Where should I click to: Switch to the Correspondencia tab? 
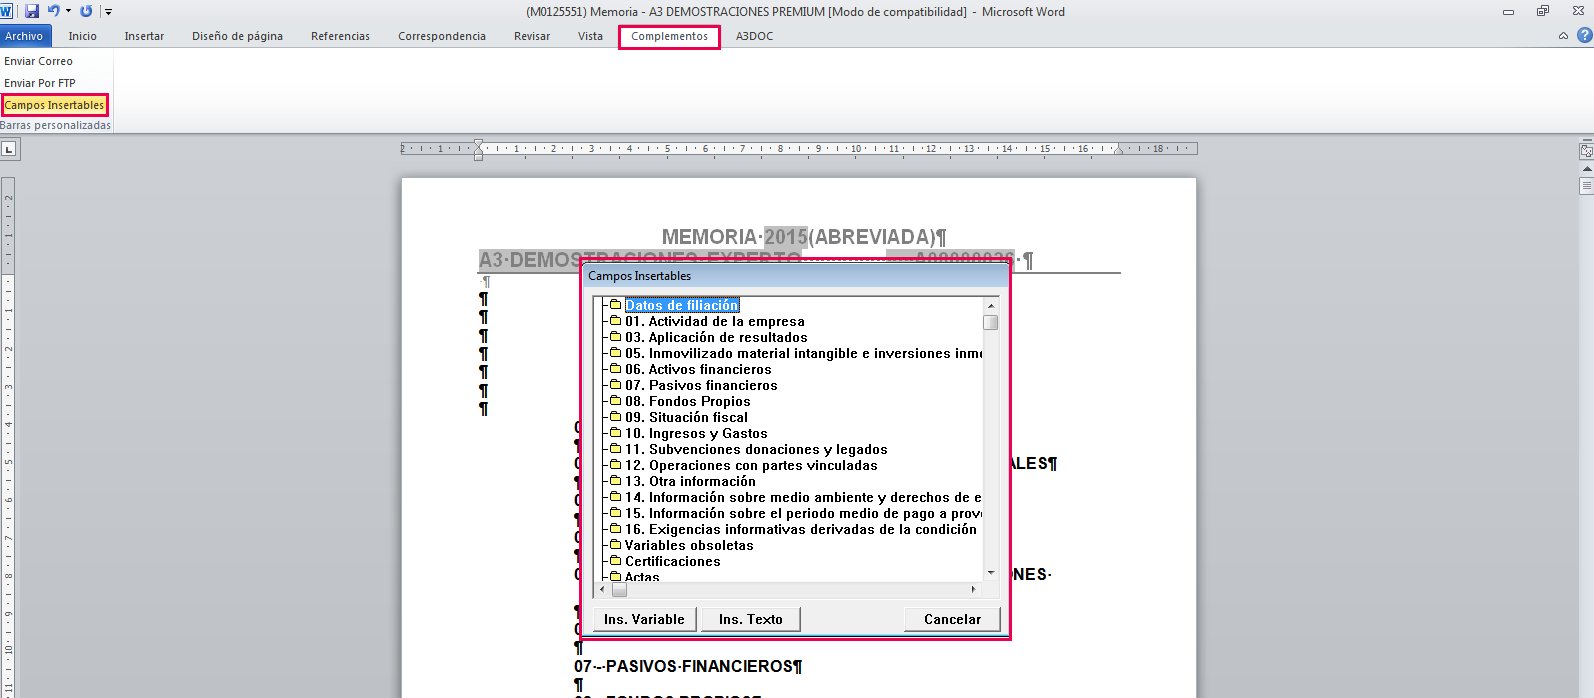442,36
